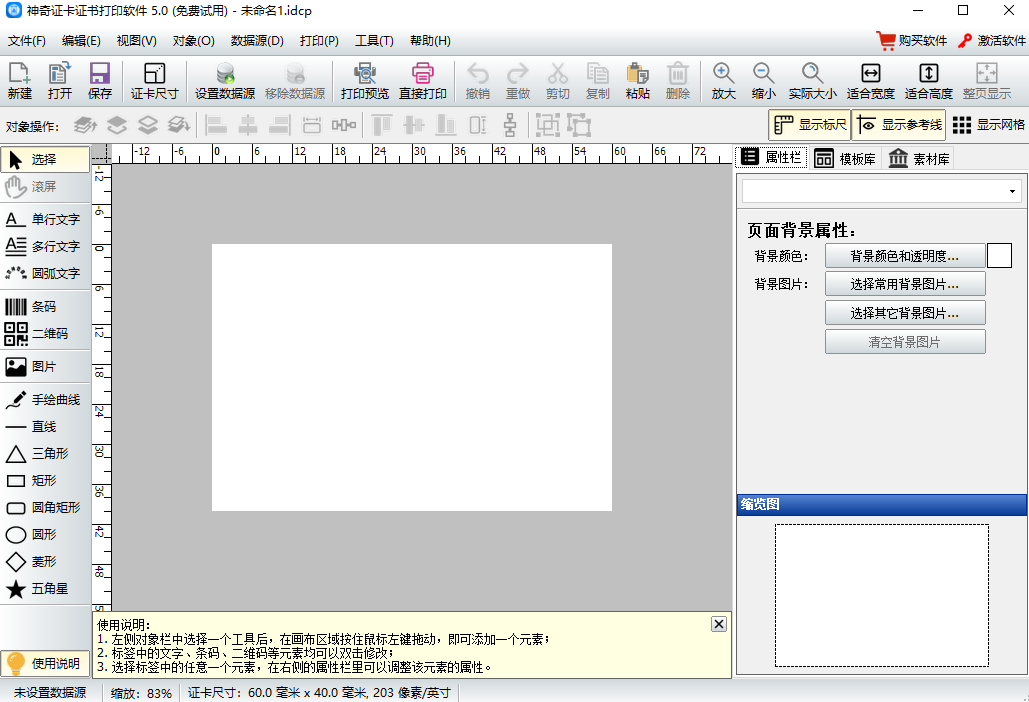1029x702 pixels.
Task: Zoom in with the 放大 icon
Action: [723, 81]
